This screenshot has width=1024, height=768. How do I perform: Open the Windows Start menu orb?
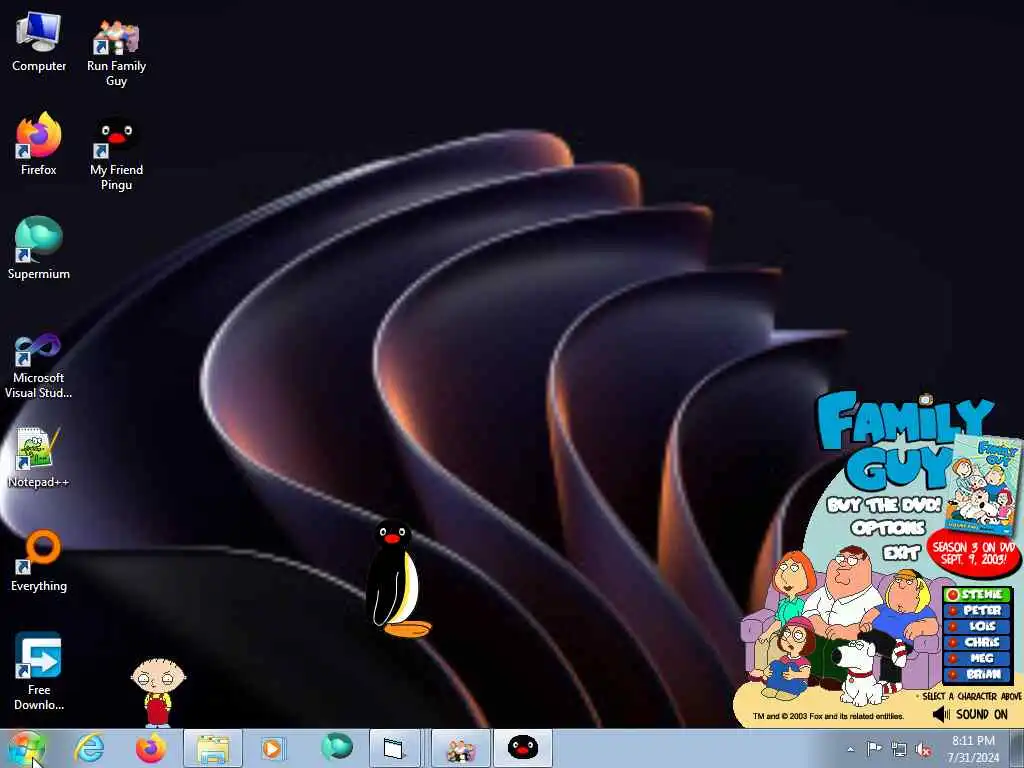25,748
